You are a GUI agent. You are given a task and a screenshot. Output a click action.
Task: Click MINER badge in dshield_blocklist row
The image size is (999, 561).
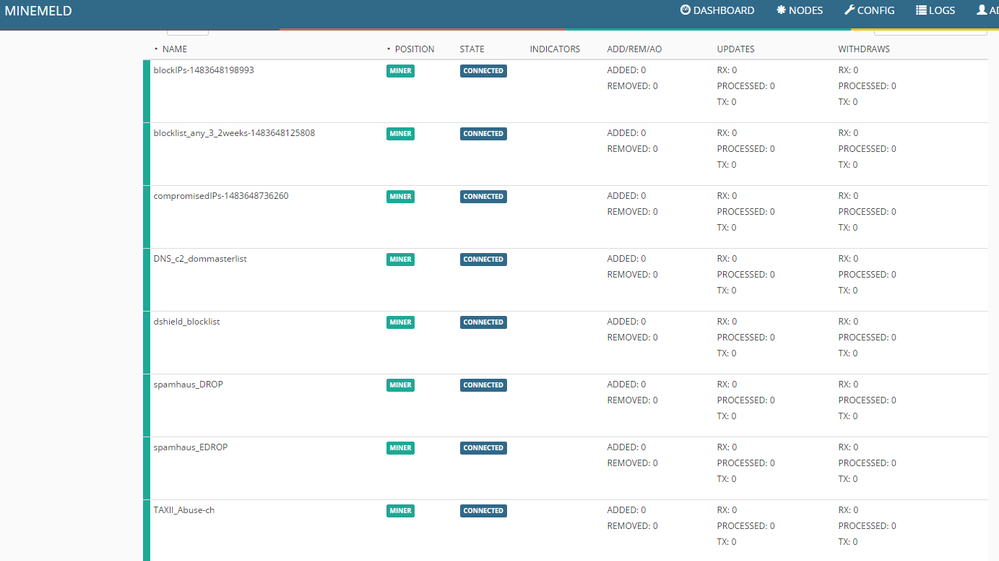click(x=400, y=322)
